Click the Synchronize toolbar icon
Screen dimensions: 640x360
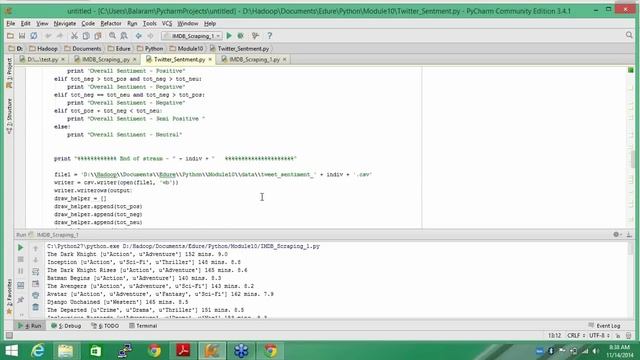tap(33, 36)
